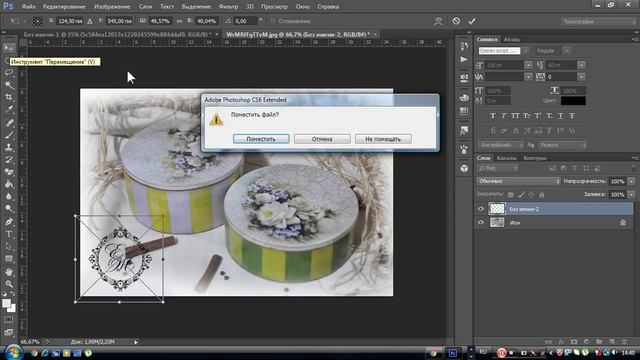Click the Отмена button

coord(322,139)
